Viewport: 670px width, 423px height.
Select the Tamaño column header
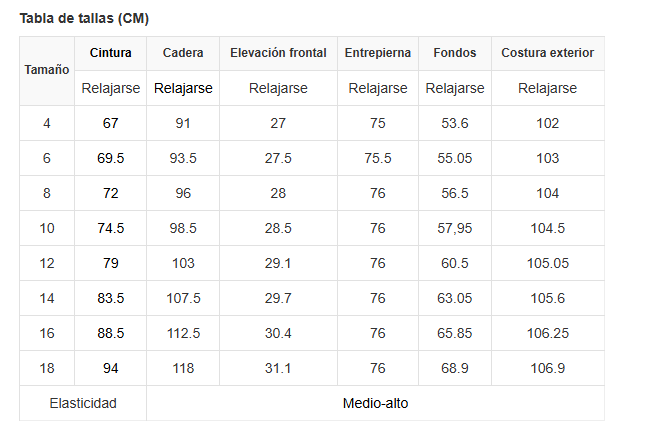(x=47, y=70)
